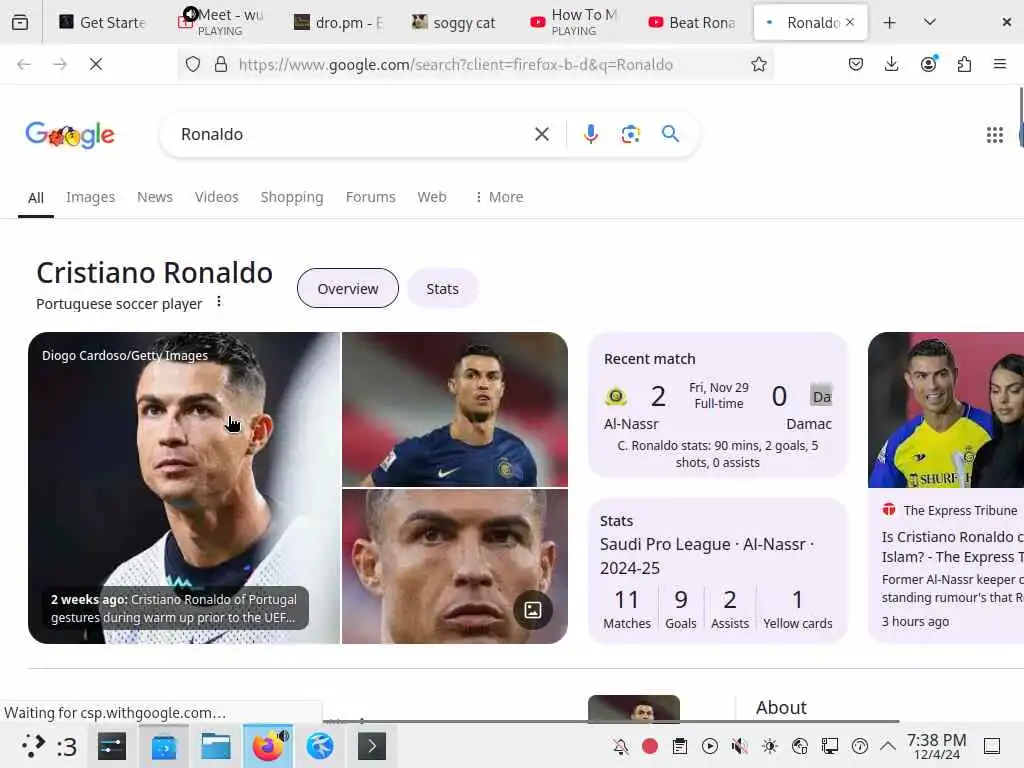Open tracking protection shield icon
This screenshot has height=768, width=1024.
(193, 64)
